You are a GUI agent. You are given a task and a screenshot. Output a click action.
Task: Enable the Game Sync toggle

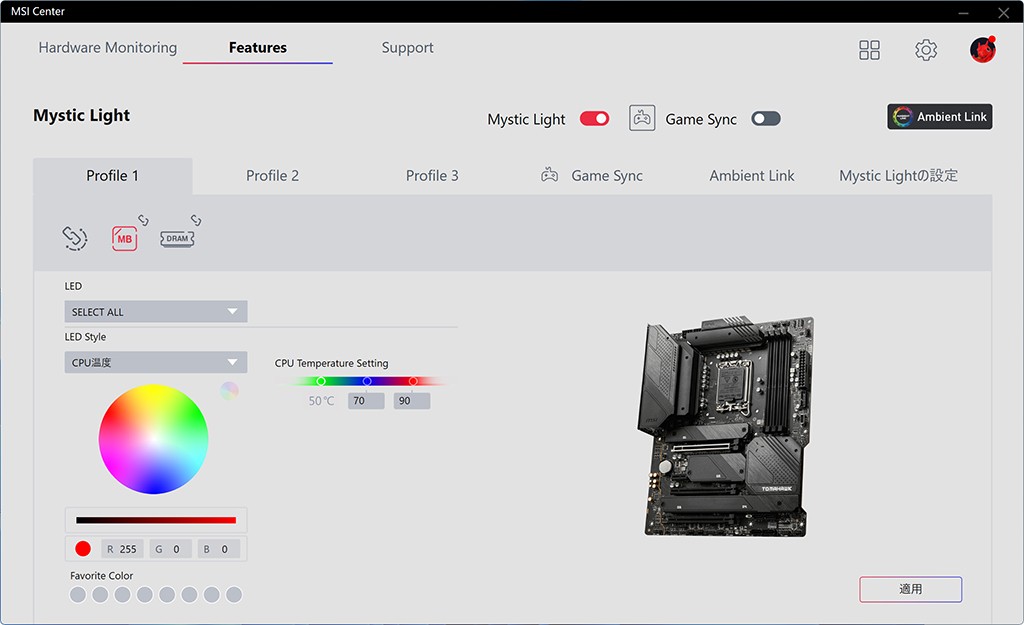pyautogui.click(x=766, y=119)
